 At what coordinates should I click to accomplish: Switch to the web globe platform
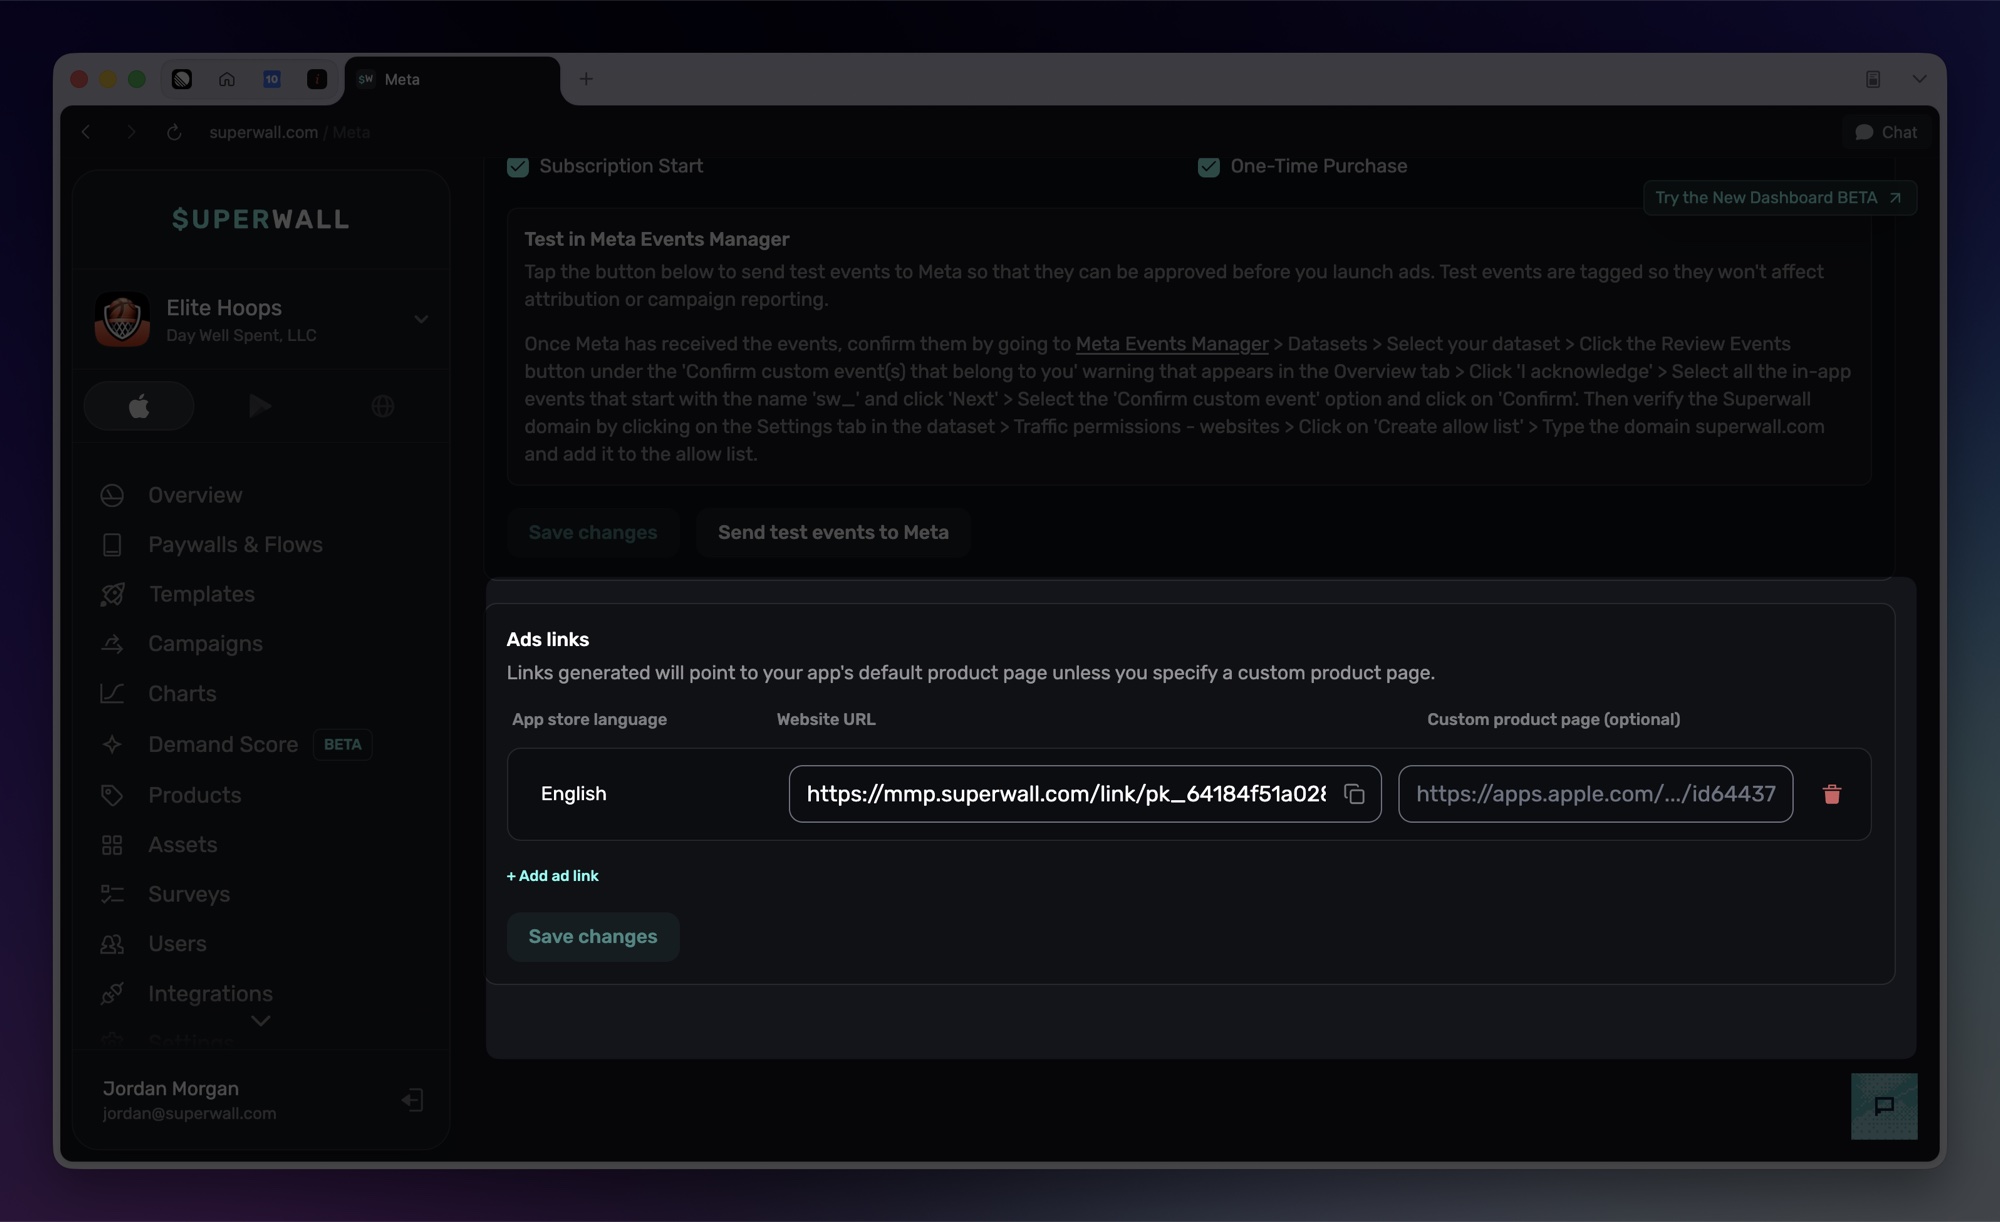(382, 406)
